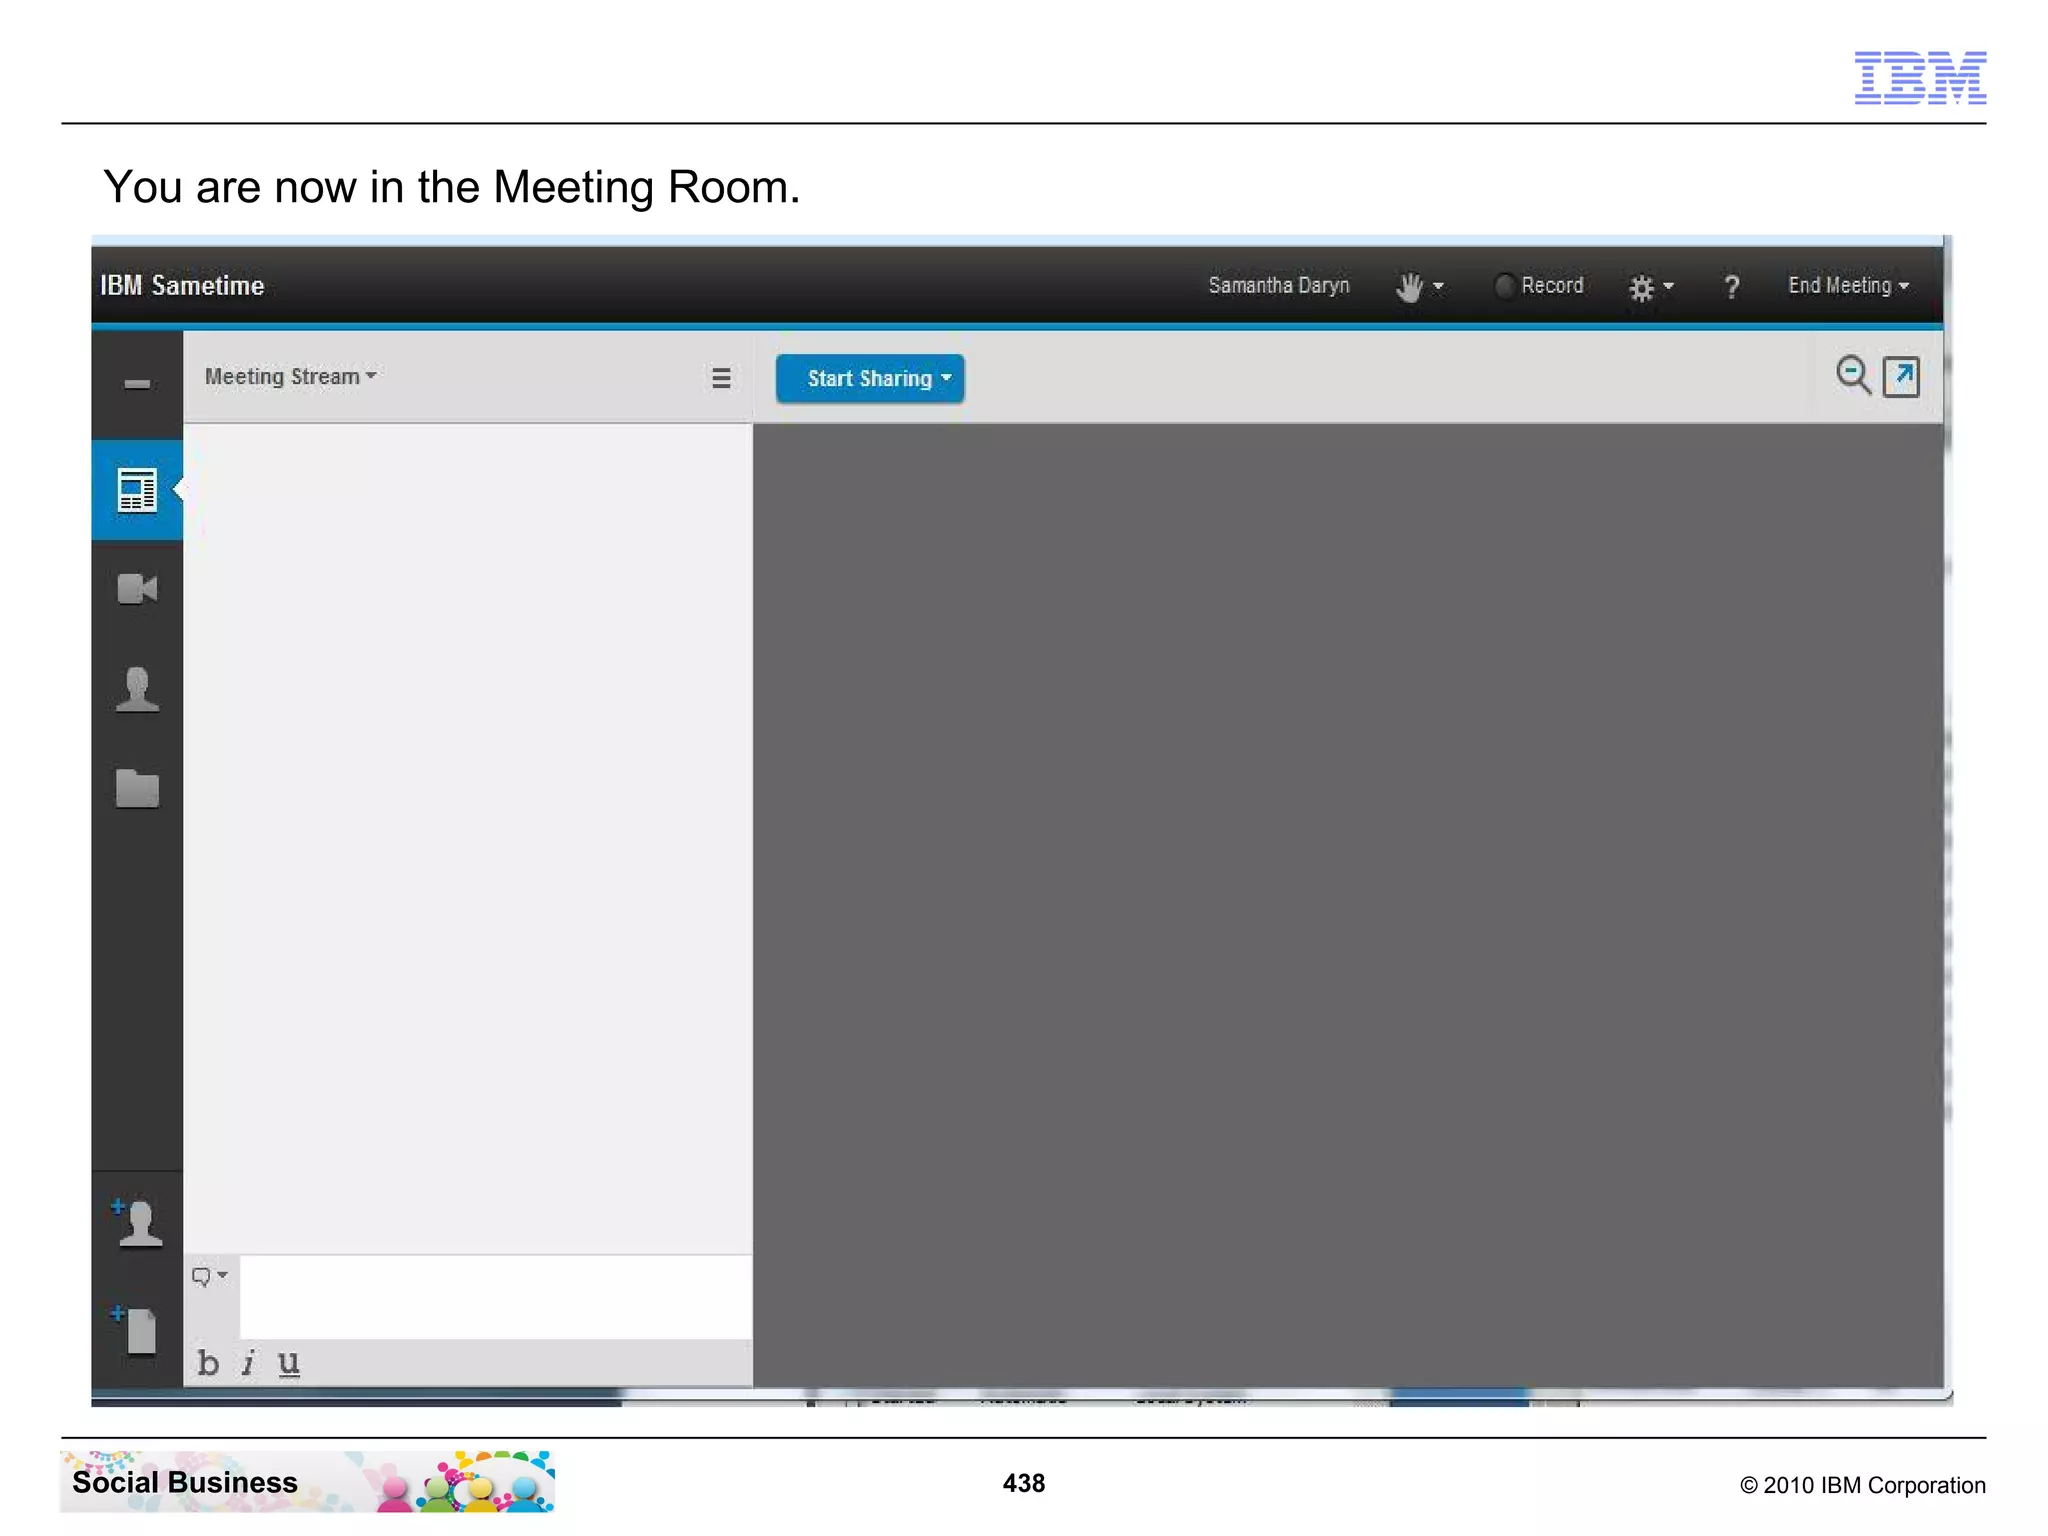Show the participants list panel
Image resolution: width=2048 pixels, height=1536 pixels.
137,689
